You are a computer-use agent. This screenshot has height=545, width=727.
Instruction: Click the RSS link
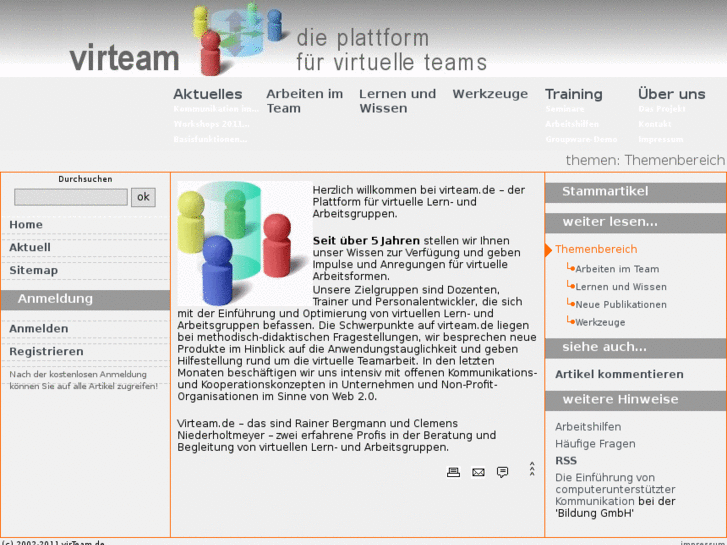(566, 461)
